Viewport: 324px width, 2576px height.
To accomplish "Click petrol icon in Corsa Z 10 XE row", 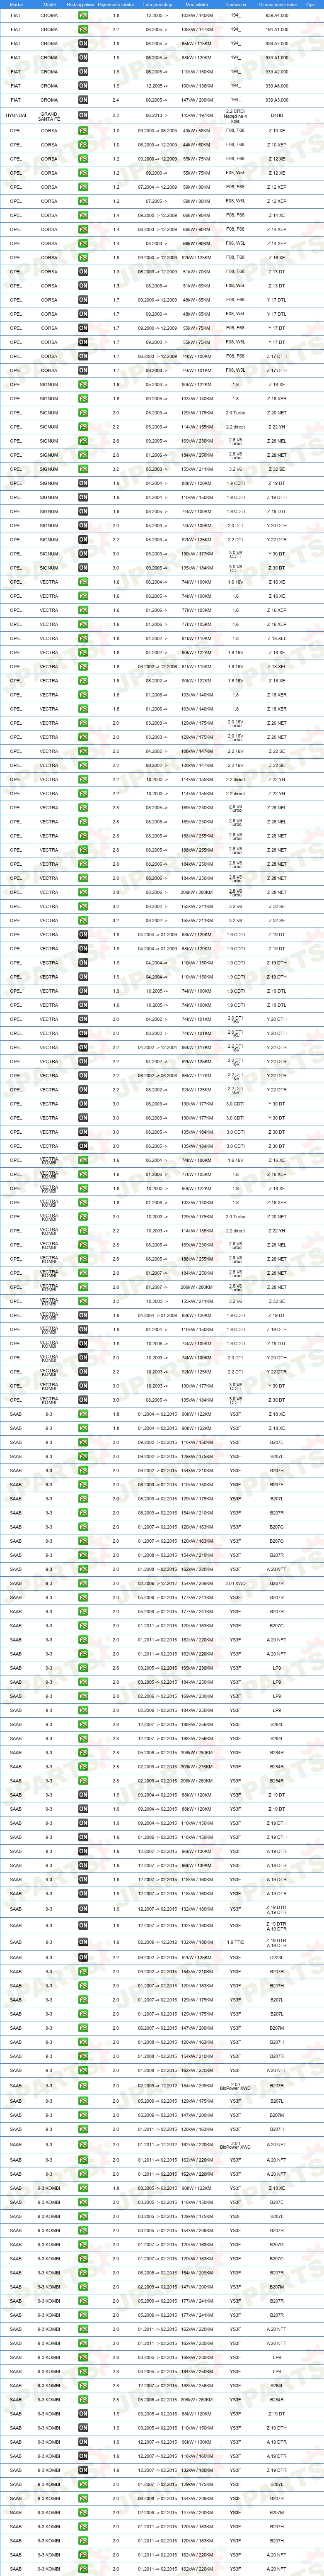I will tap(83, 131).
